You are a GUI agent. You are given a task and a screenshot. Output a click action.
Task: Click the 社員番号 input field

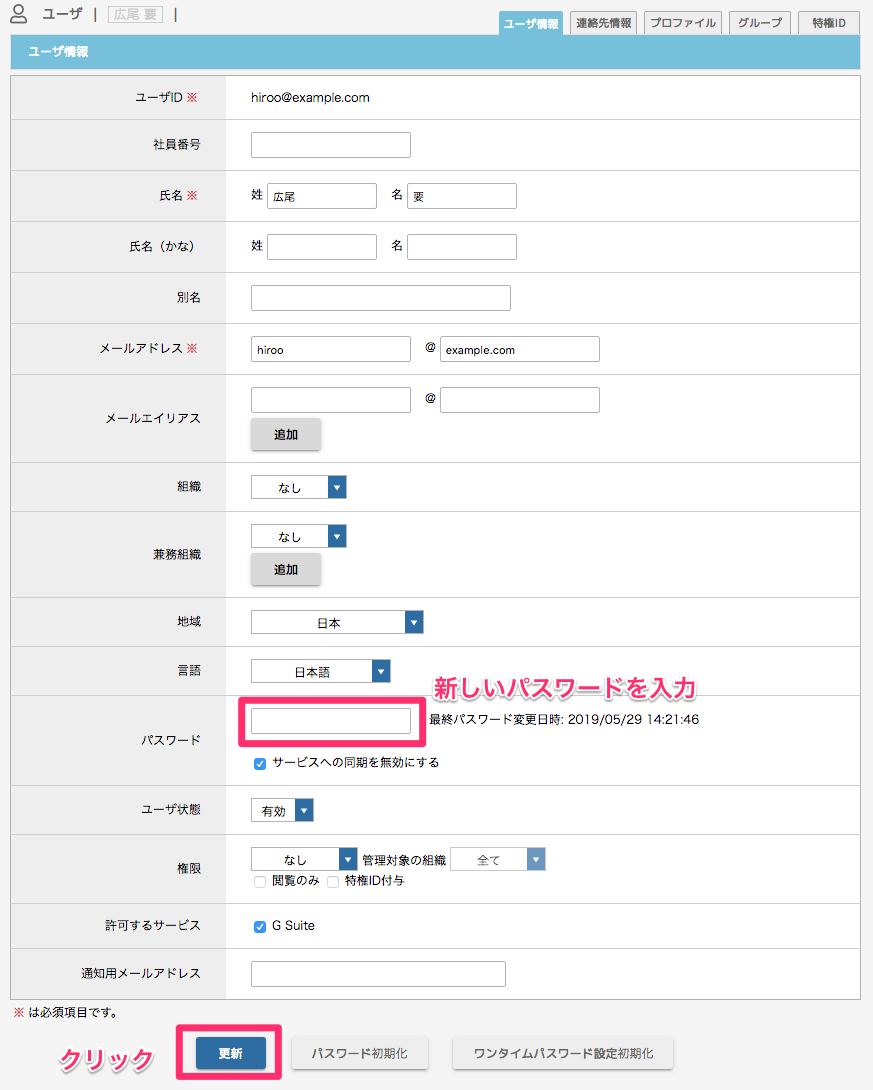tap(331, 145)
